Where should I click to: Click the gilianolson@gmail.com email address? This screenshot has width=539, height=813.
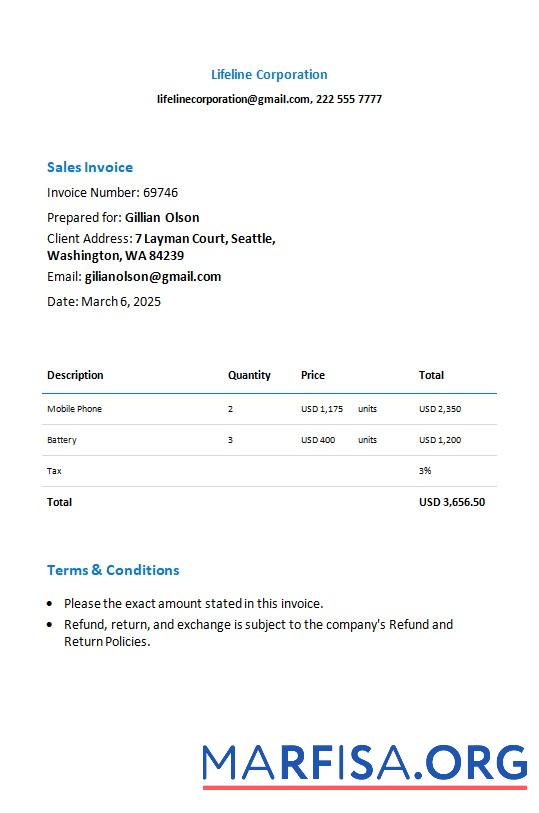pyautogui.click(x=153, y=277)
